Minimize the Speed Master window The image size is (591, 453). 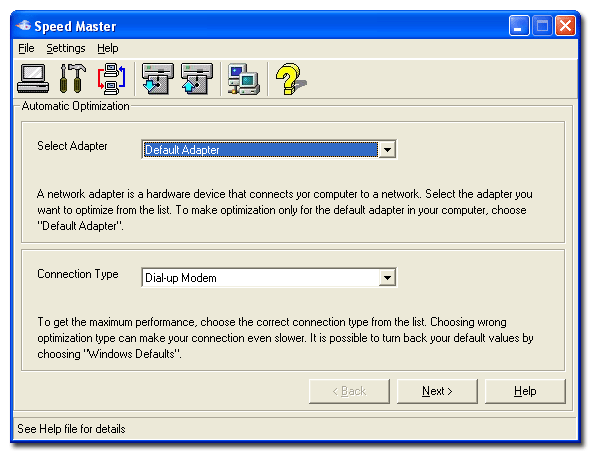point(519,26)
